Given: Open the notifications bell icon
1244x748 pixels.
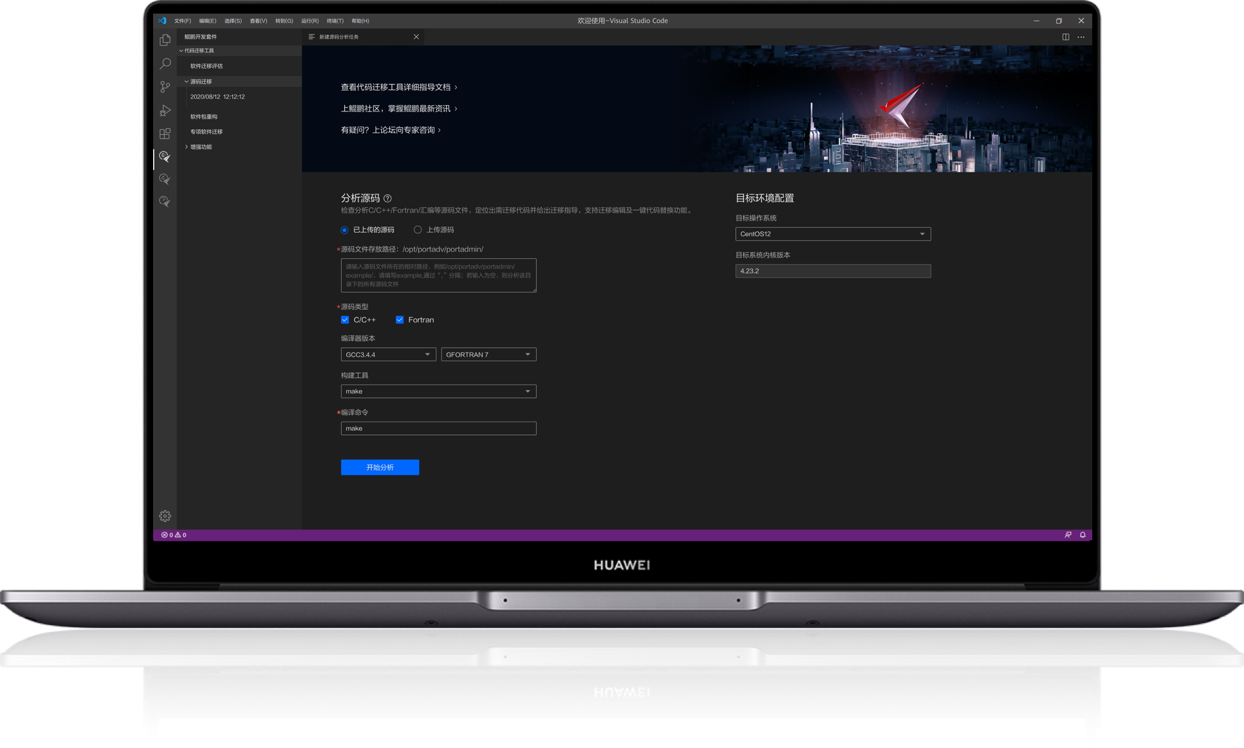Looking at the screenshot, I should [1083, 535].
